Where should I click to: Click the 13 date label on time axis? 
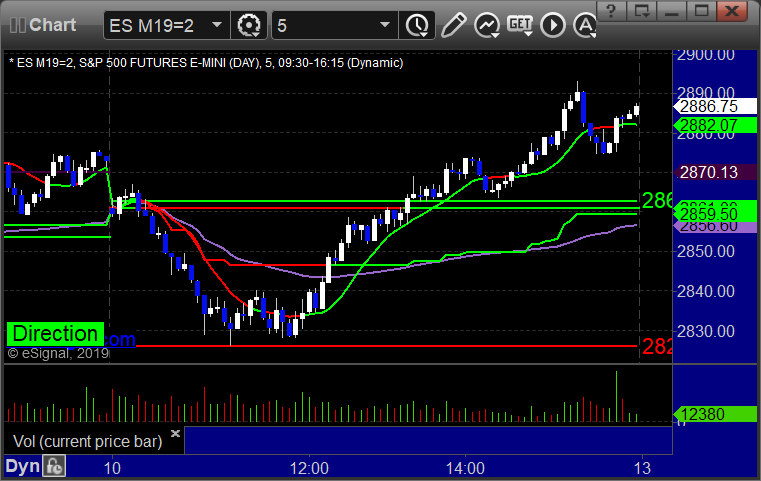coord(642,468)
